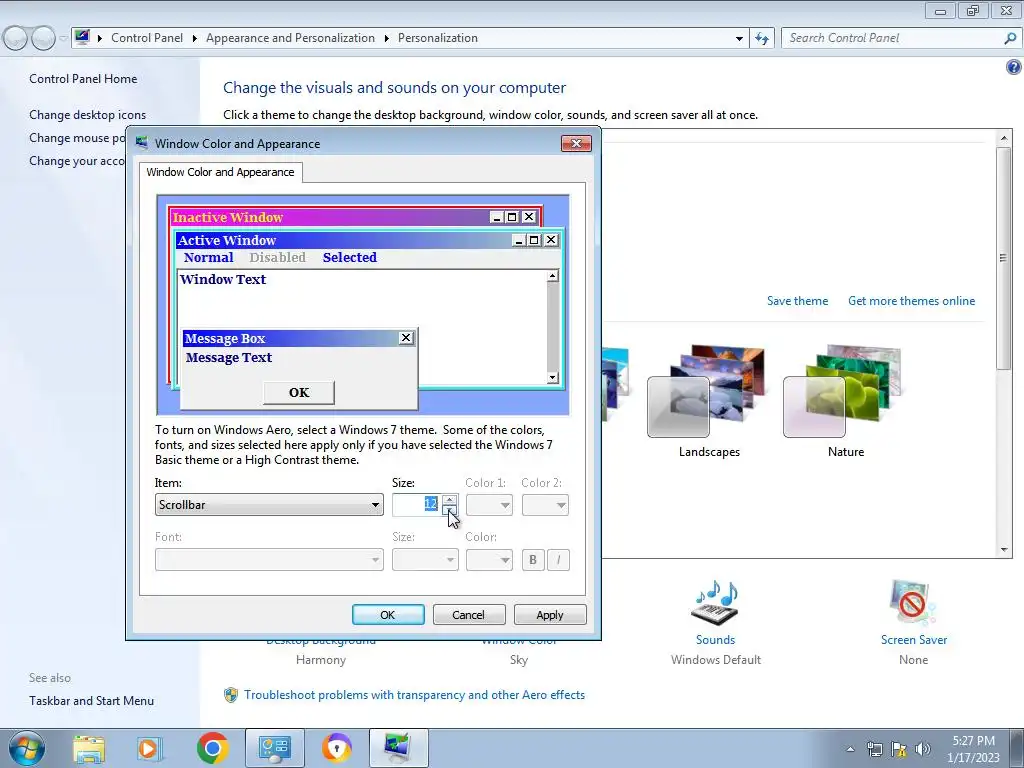Click the preview Message Box OK button
Viewport: 1024px width, 768px height.
[299, 392]
